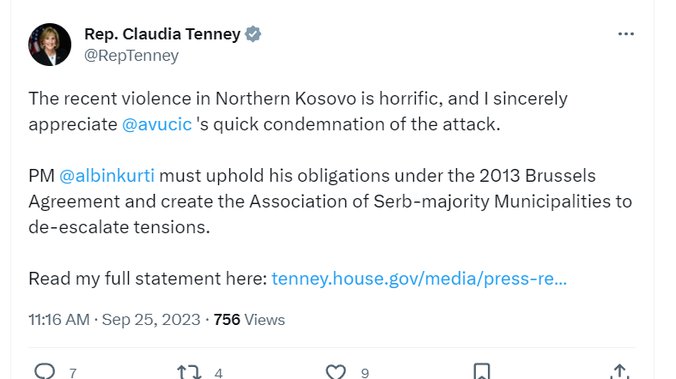Click the Sep 25, 2023 date
The width and height of the screenshot is (676, 379).
coord(151,320)
